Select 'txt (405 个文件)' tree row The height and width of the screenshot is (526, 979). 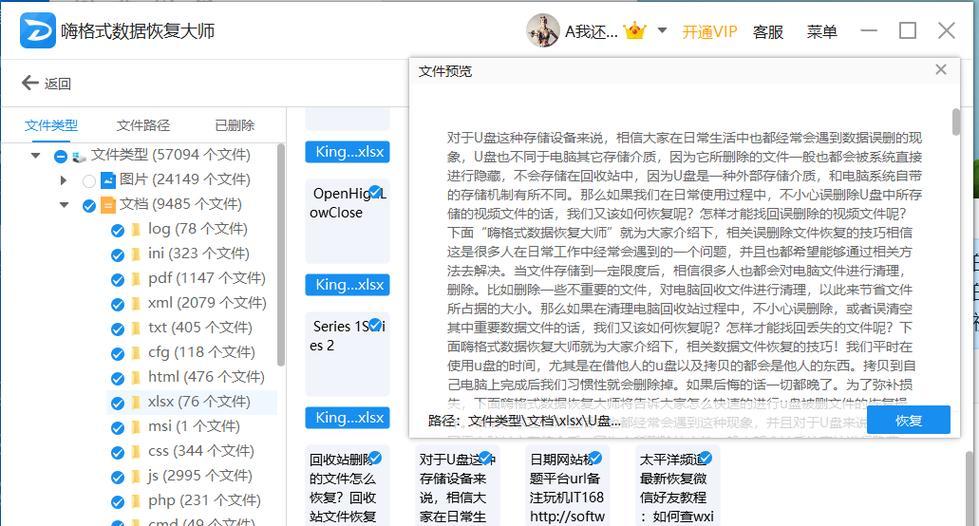[x=200, y=328]
